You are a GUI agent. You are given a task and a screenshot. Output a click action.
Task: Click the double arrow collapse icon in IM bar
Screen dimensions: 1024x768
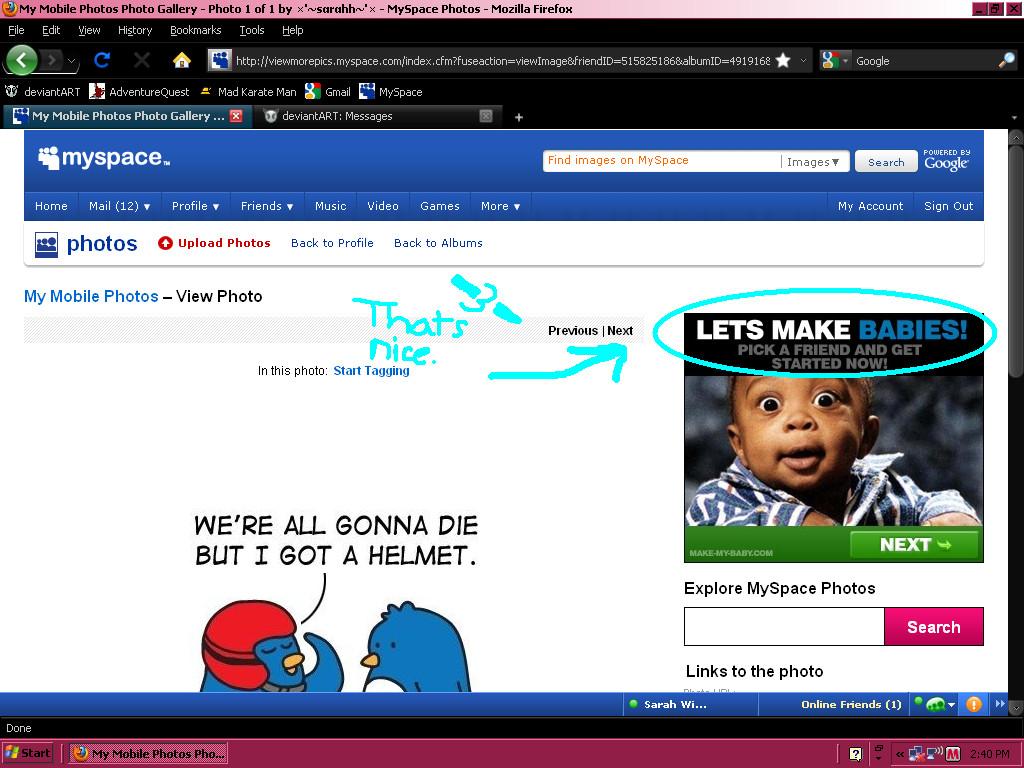tap(999, 704)
